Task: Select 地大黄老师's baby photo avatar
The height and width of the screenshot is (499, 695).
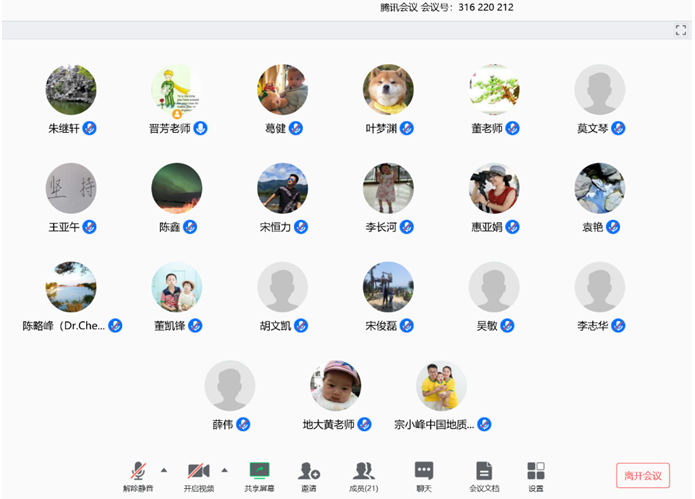Action: 335,386
